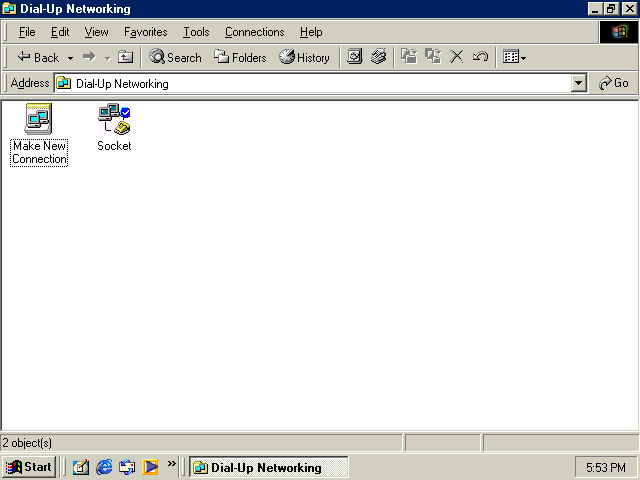
Task: Open the Search pane
Action: point(175,58)
